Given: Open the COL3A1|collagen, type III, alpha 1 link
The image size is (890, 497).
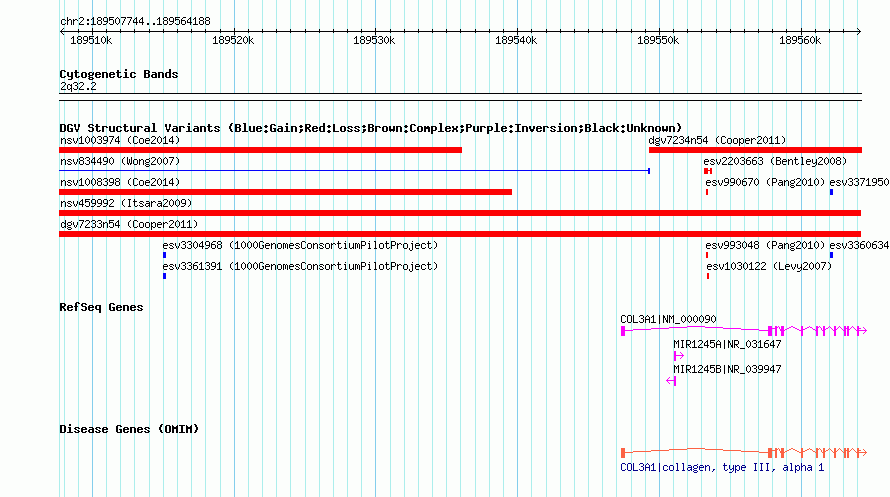Looking at the screenshot, I should 722,467.
